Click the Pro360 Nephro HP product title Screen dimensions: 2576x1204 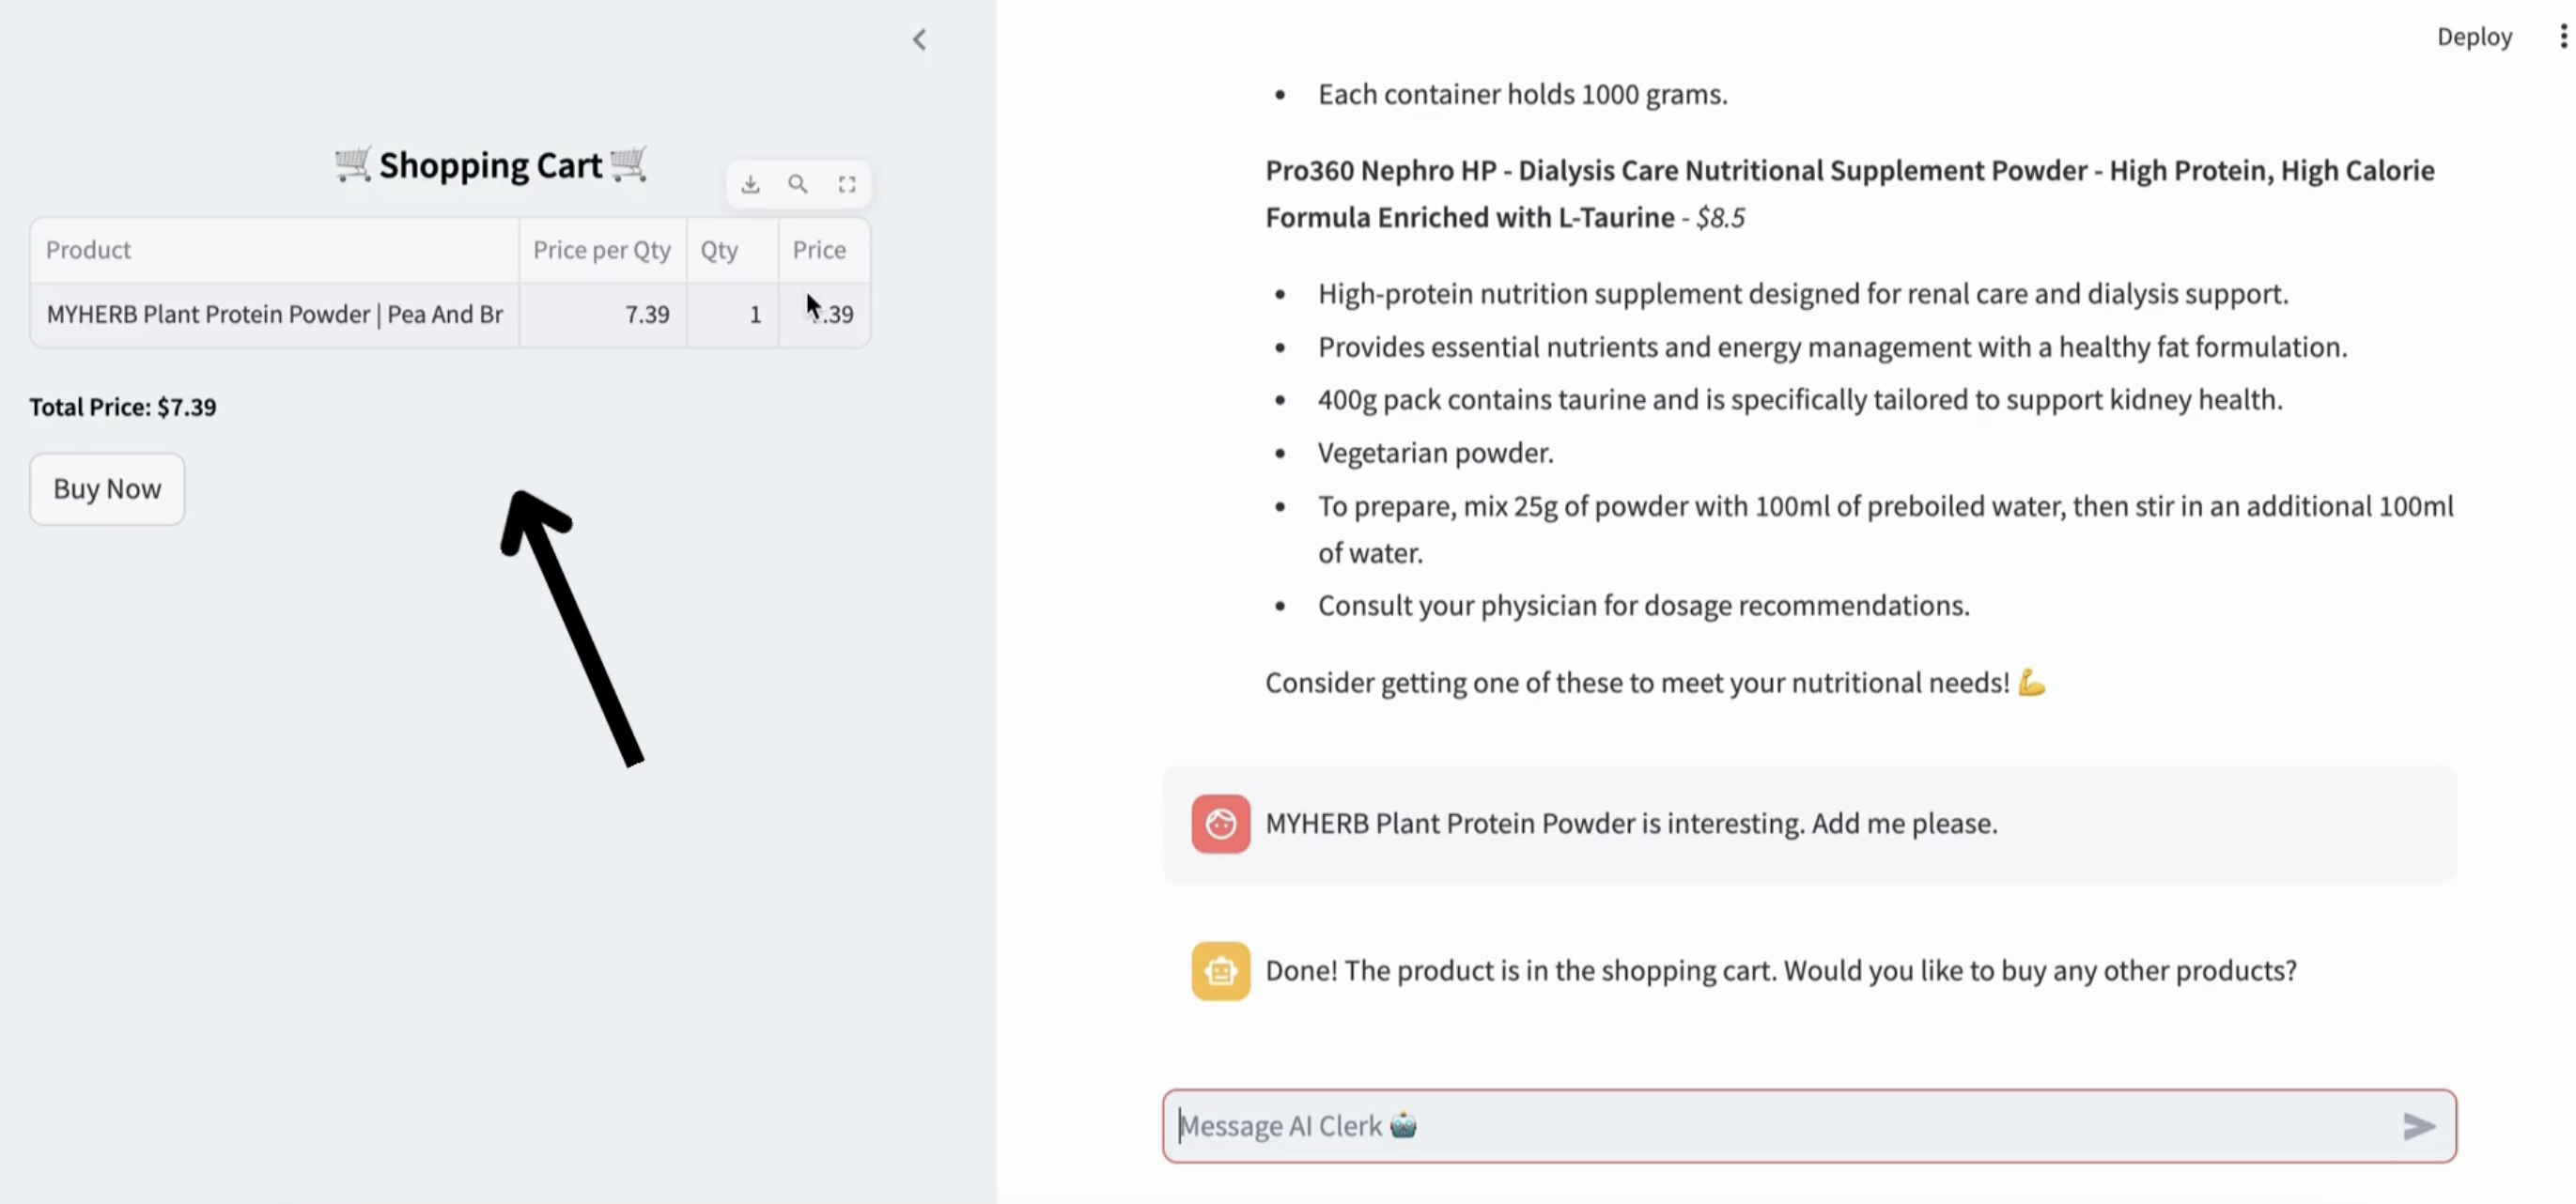click(x=1848, y=193)
